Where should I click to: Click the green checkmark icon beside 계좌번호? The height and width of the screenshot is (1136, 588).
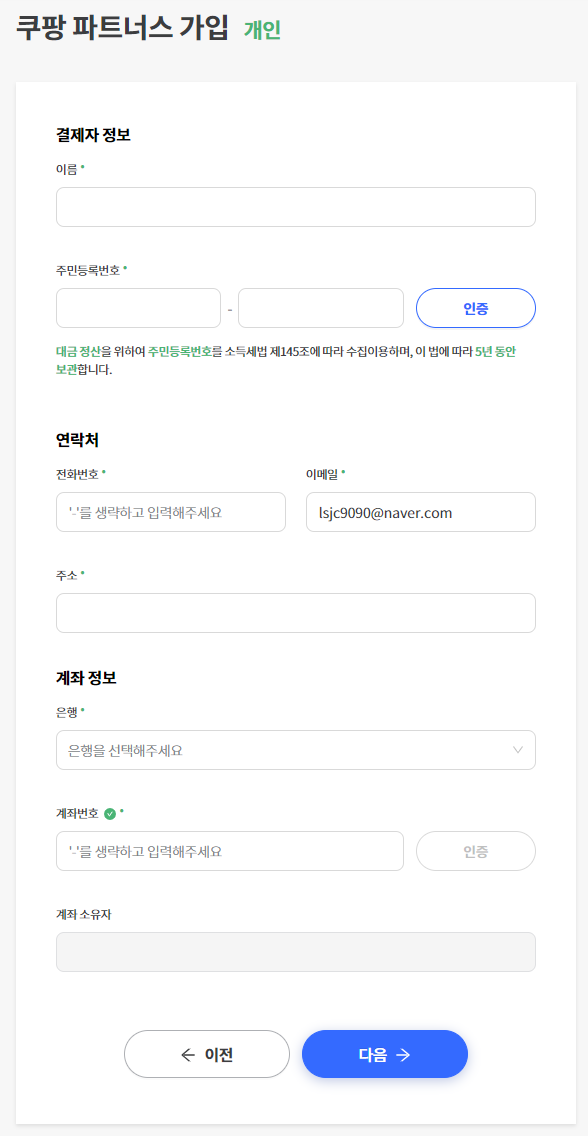pos(110,814)
